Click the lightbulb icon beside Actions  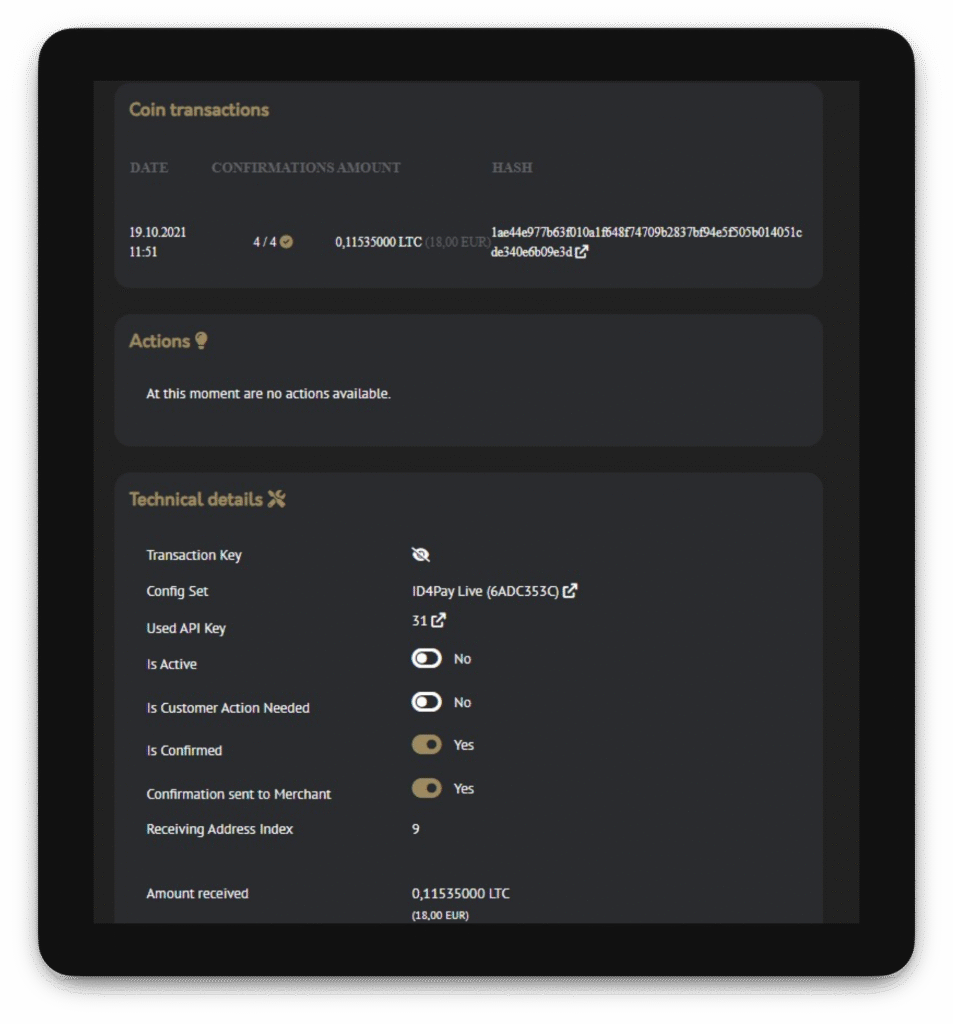(x=201, y=341)
